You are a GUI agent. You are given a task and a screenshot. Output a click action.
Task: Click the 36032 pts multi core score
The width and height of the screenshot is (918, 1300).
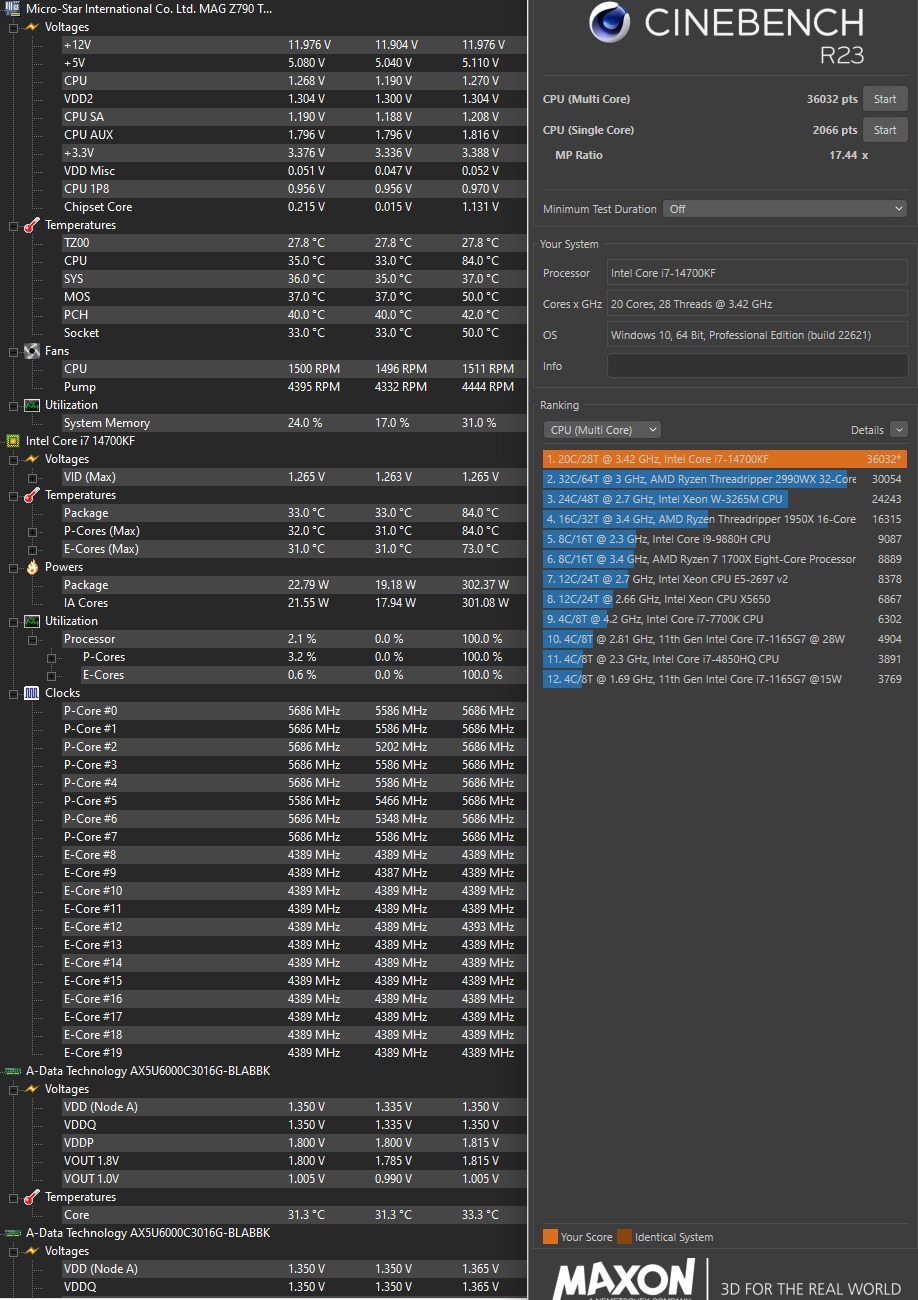[x=832, y=99]
